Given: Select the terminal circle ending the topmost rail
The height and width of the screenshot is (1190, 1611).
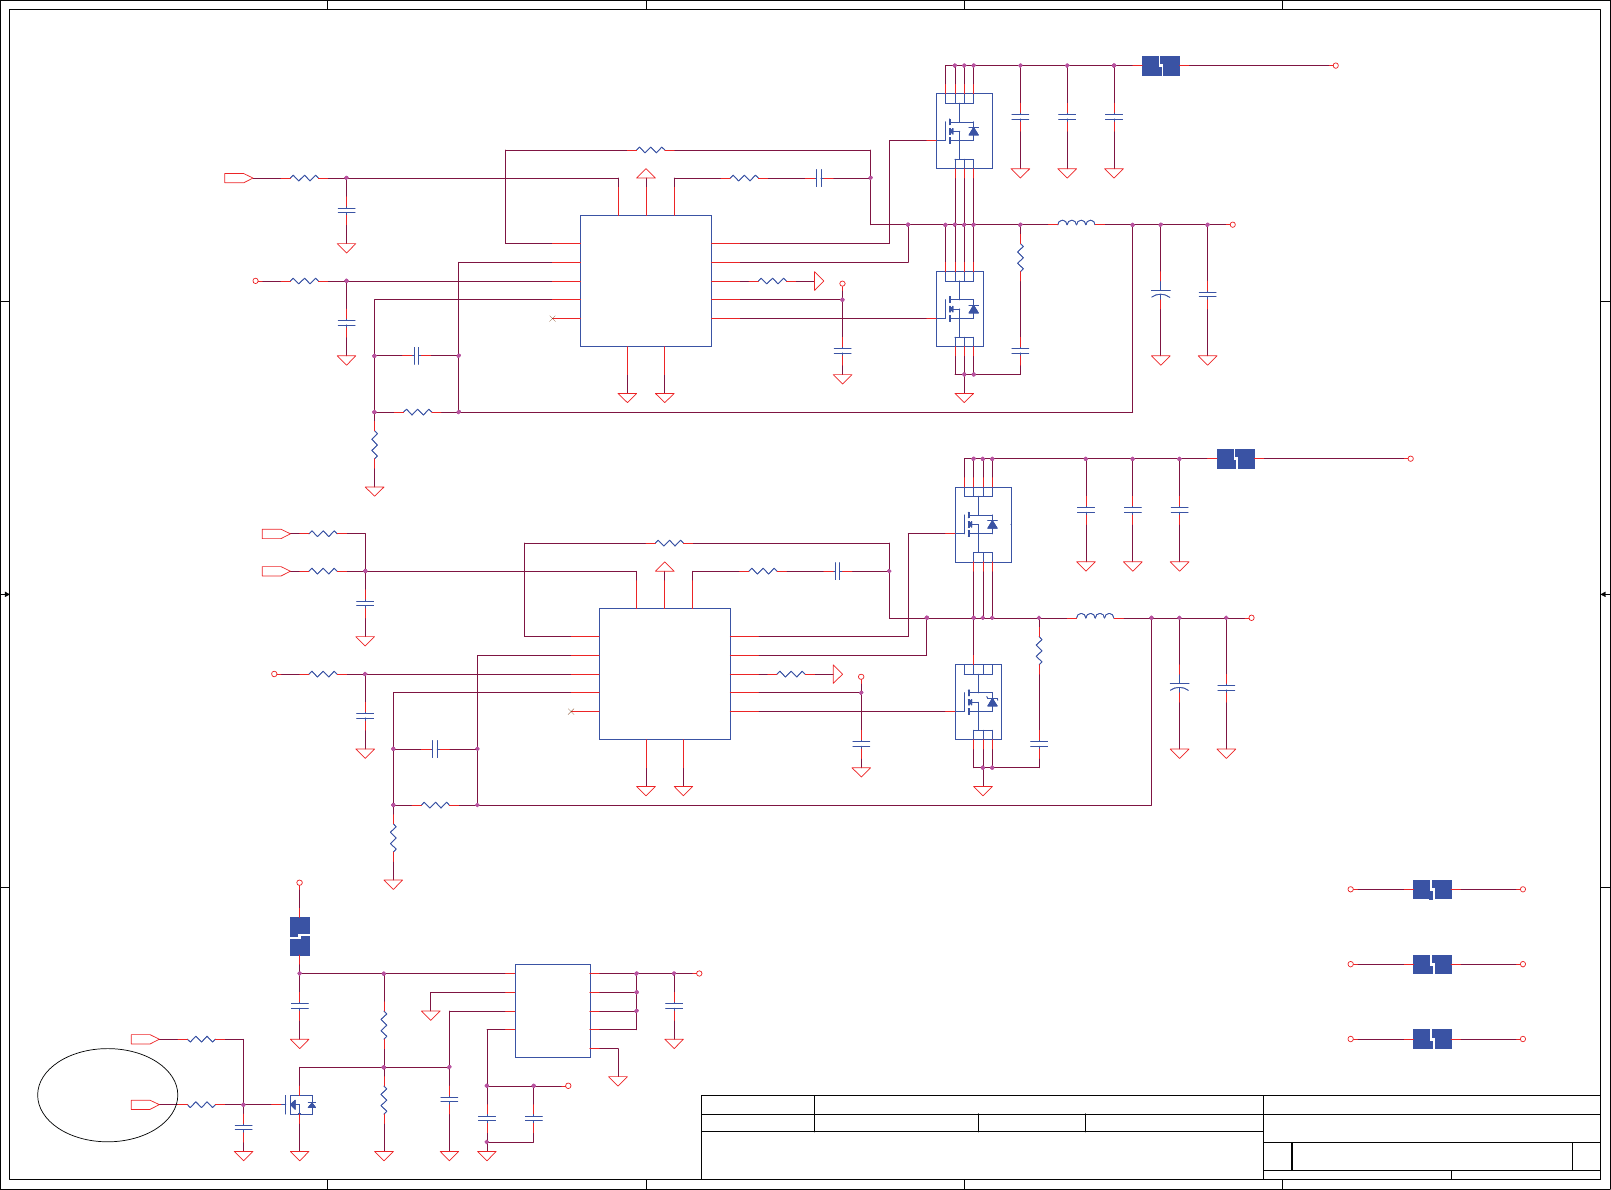Looking at the screenshot, I should pyautogui.click(x=1336, y=66).
